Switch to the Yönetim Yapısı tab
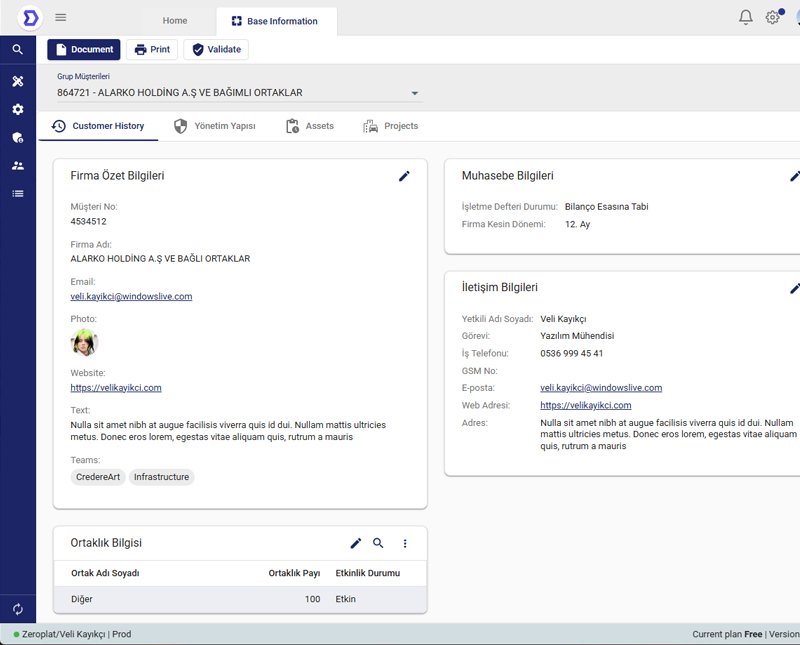 click(x=215, y=126)
